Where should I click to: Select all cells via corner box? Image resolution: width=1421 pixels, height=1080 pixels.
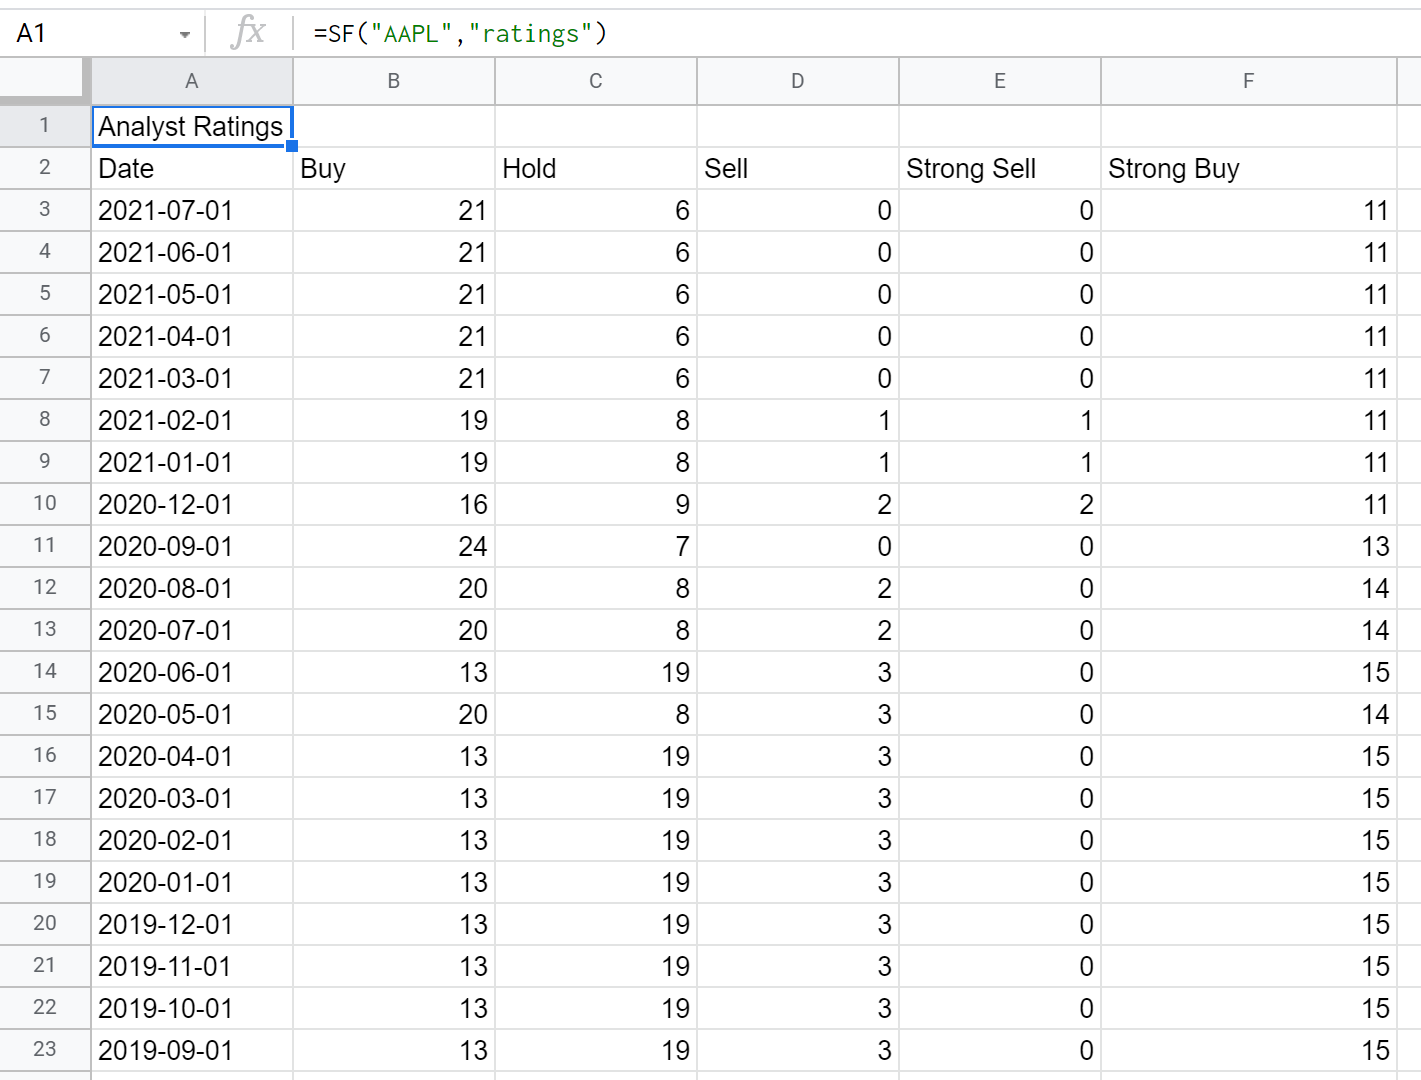45,81
